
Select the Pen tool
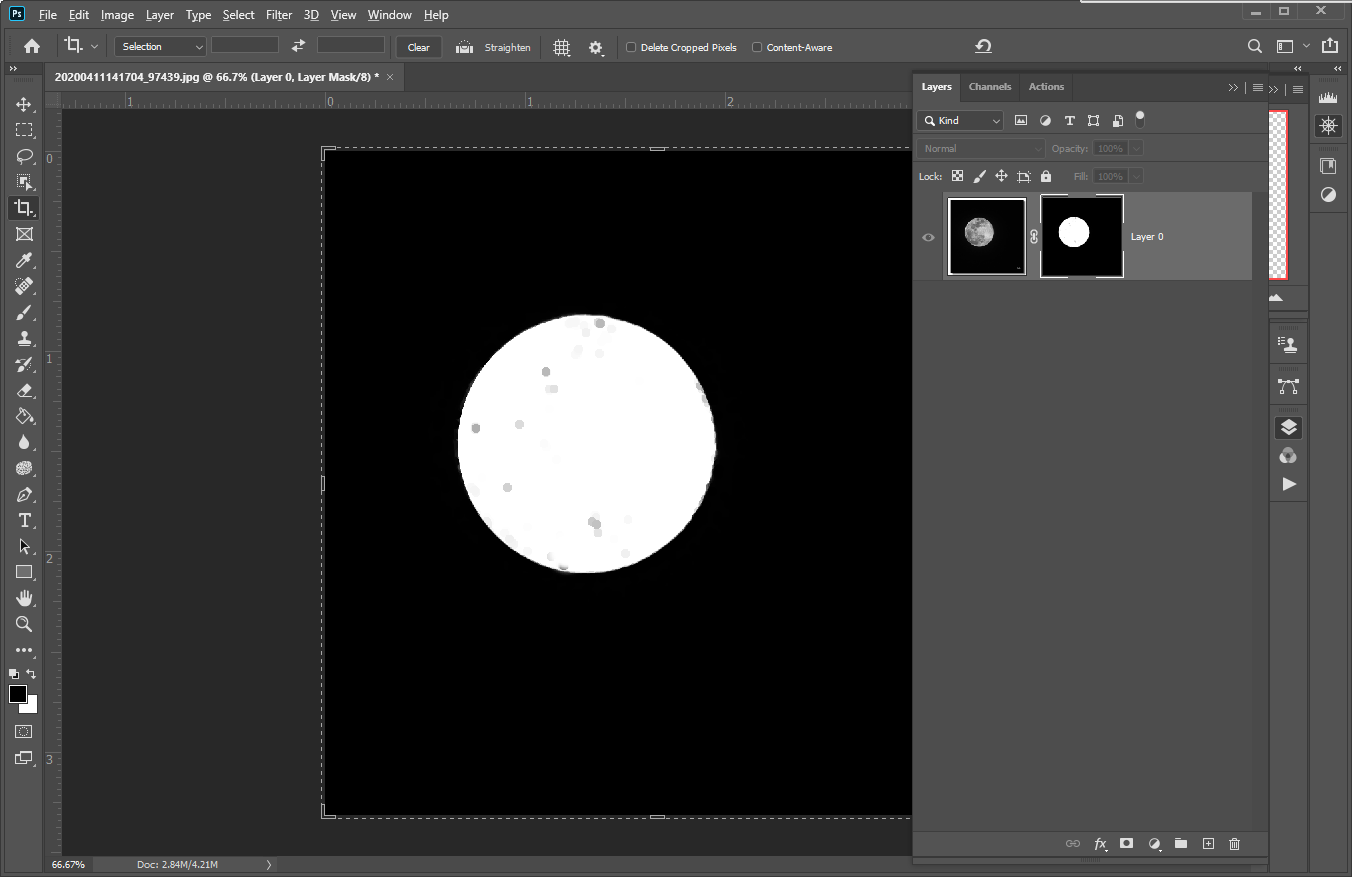tap(24, 494)
